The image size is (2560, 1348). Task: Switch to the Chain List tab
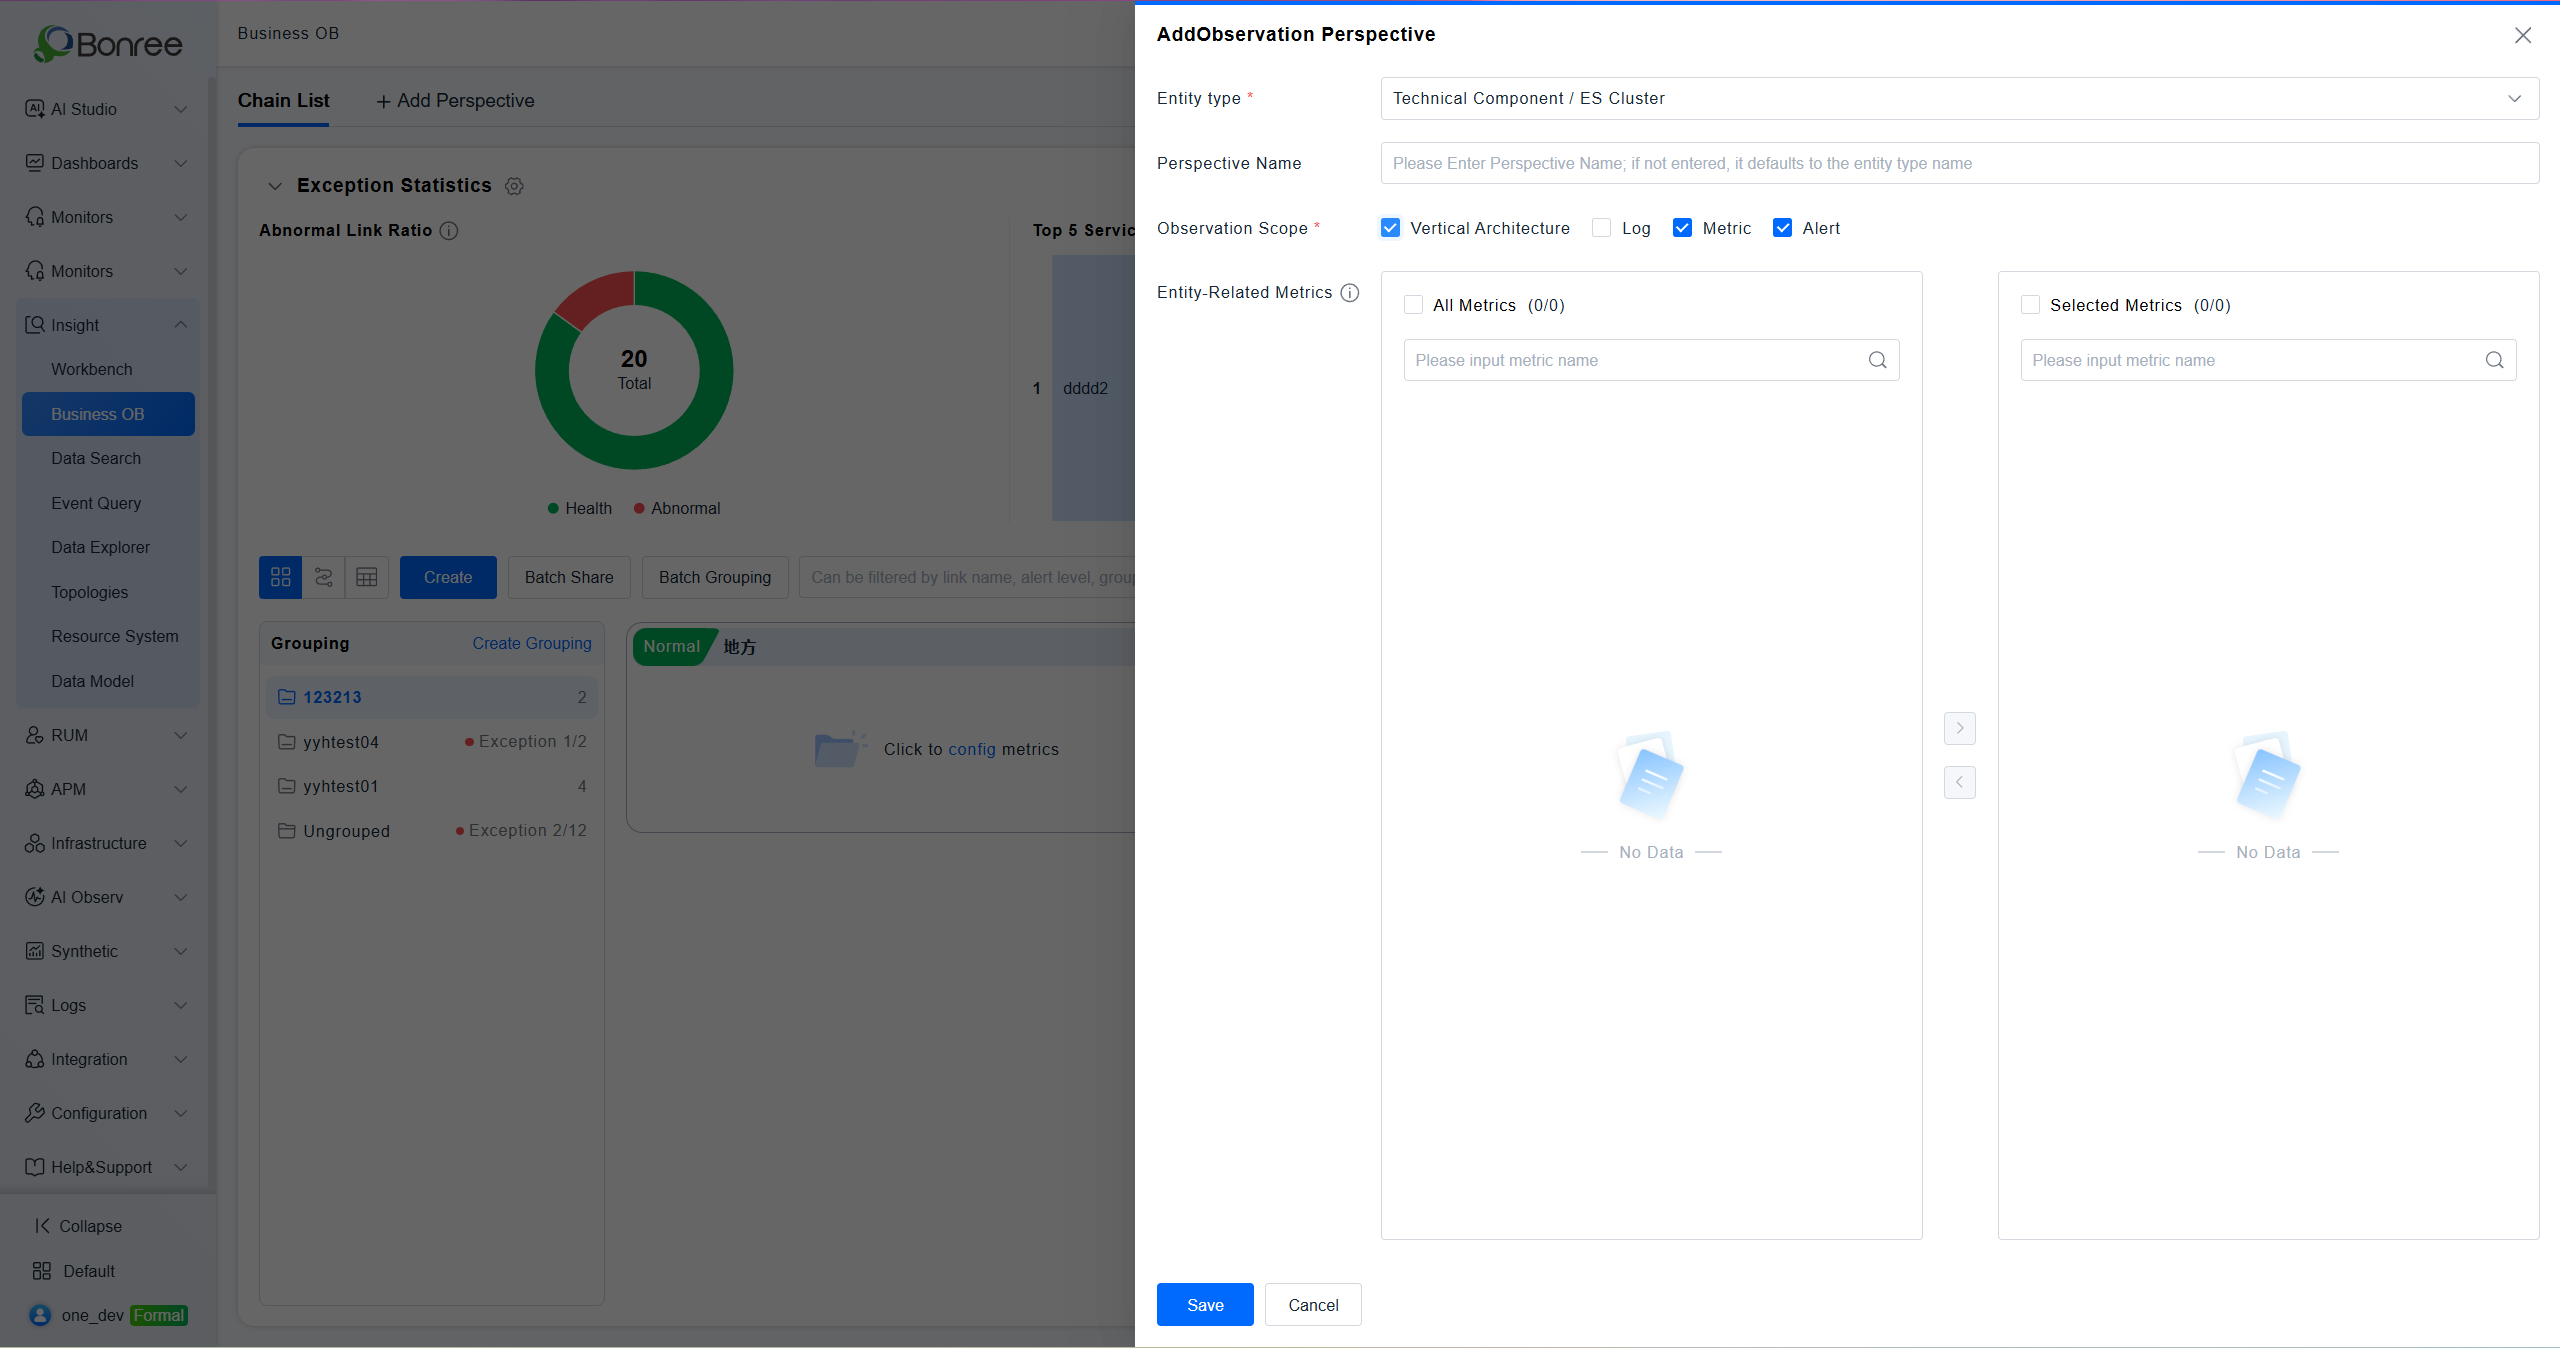pos(283,100)
